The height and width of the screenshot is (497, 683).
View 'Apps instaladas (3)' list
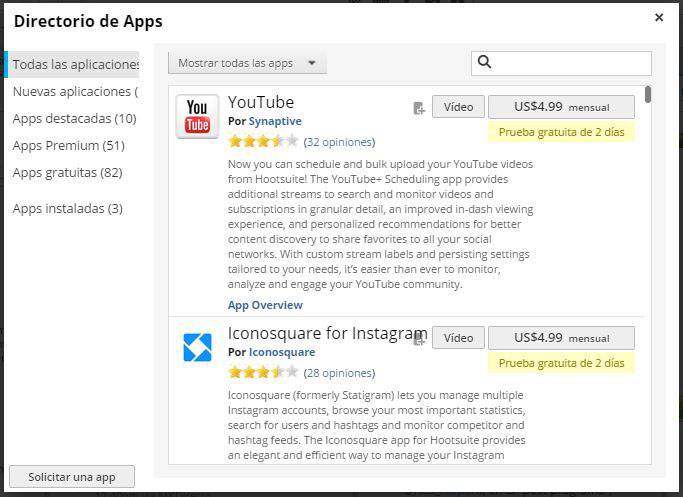click(x=68, y=209)
